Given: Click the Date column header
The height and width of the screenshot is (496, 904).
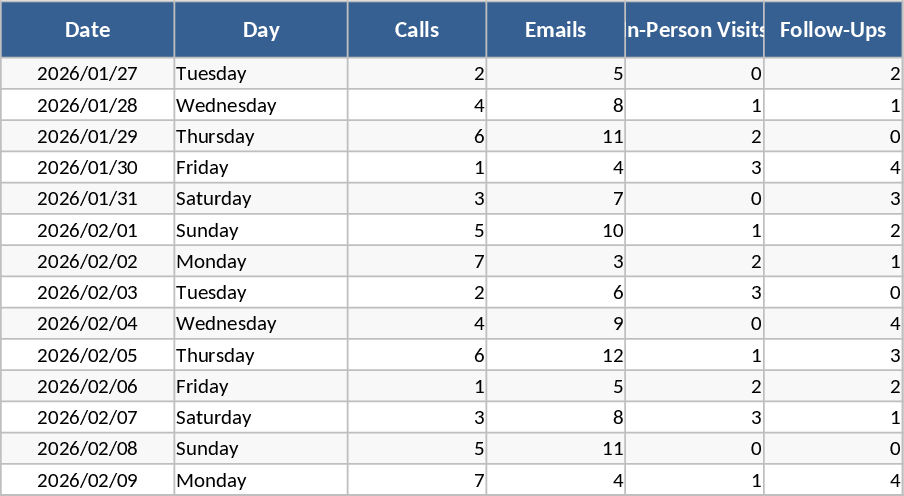Looking at the screenshot, I should [87, 30].
